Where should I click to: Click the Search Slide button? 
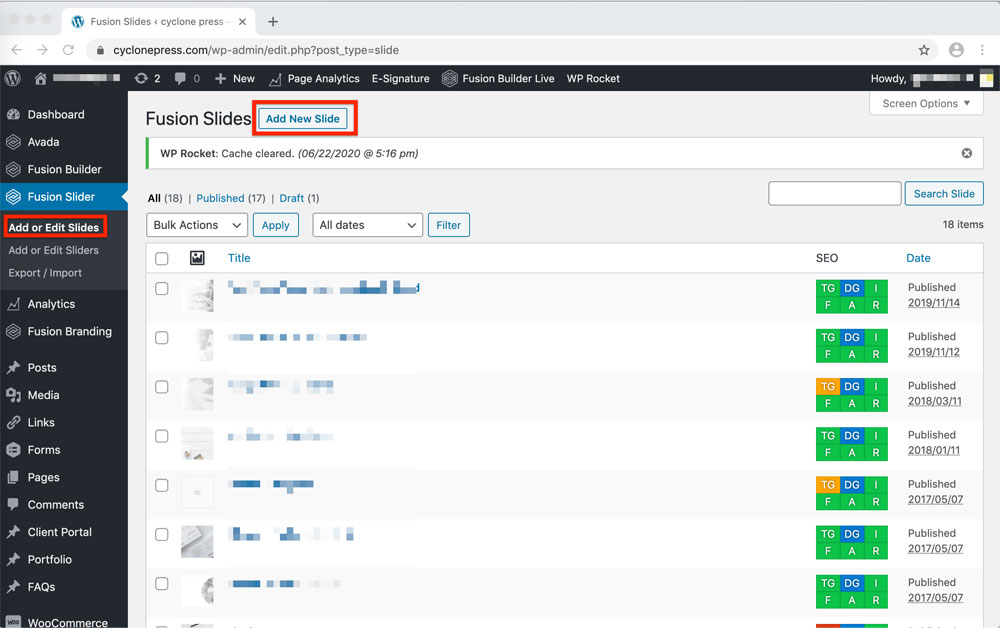click(944, 194)
